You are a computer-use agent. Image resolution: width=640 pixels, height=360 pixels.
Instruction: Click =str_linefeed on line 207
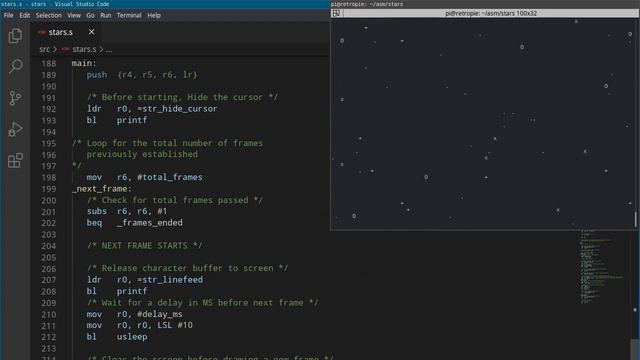[x=170, y=280]
